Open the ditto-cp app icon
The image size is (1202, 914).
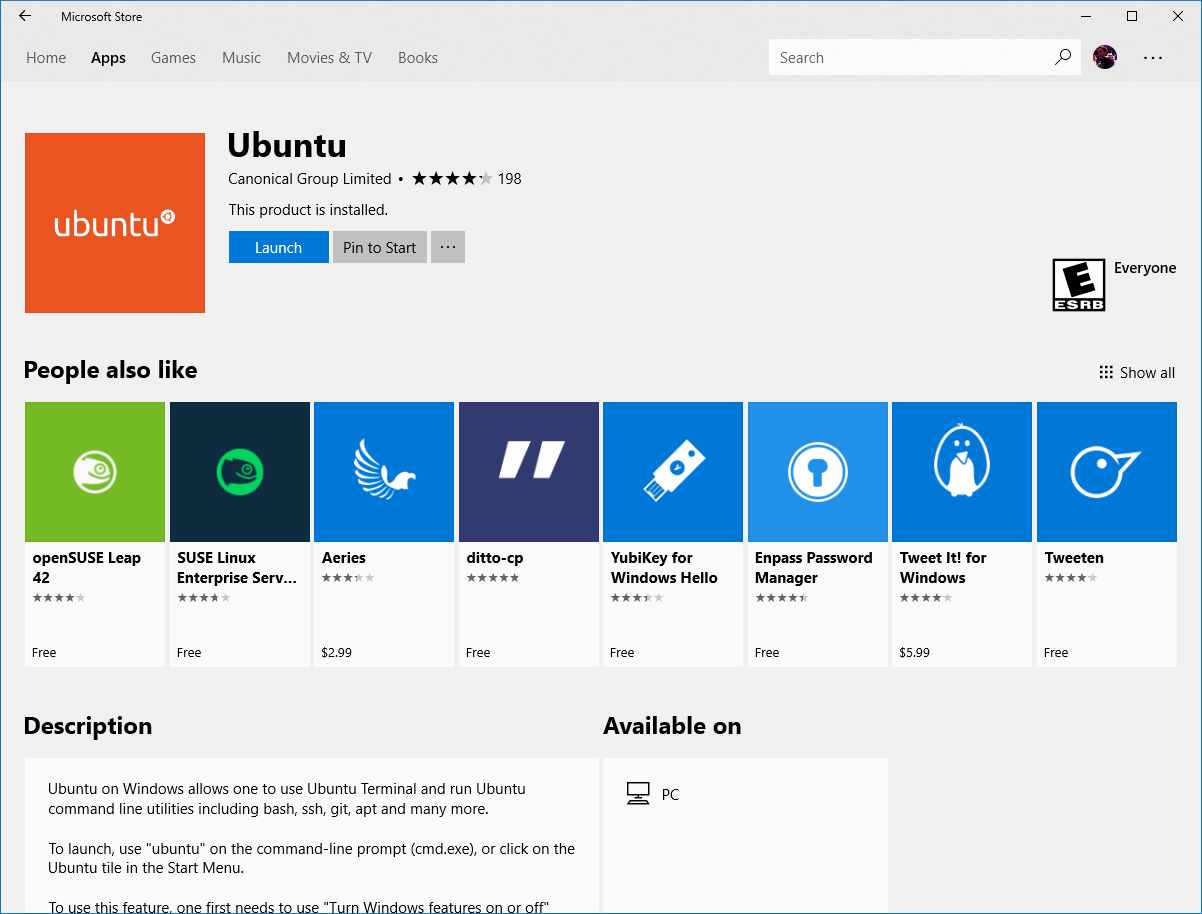pos(529,472)
